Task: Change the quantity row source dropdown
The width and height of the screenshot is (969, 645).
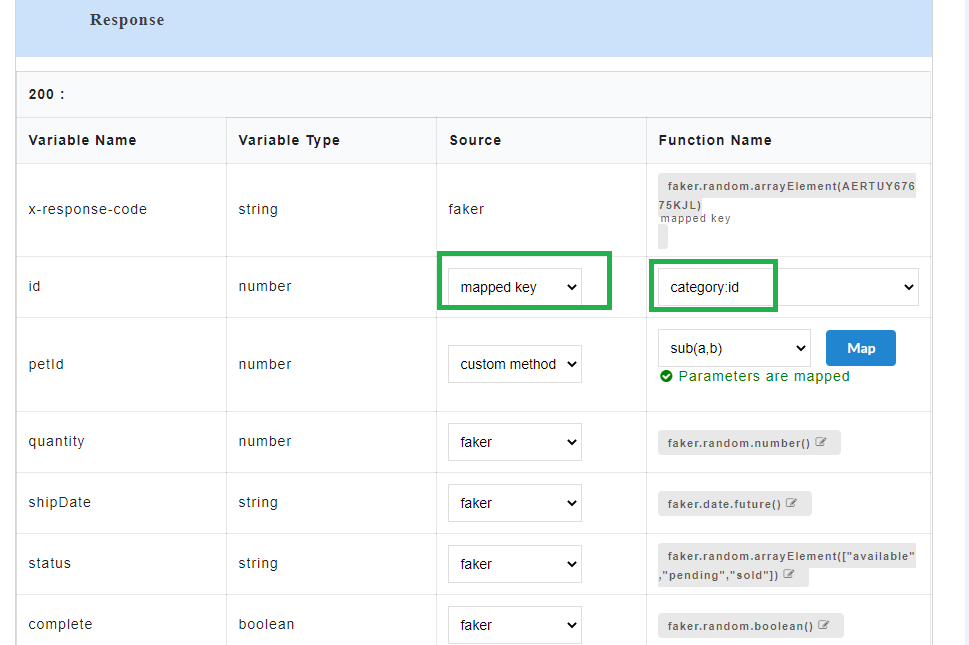Action: [514, 442]
